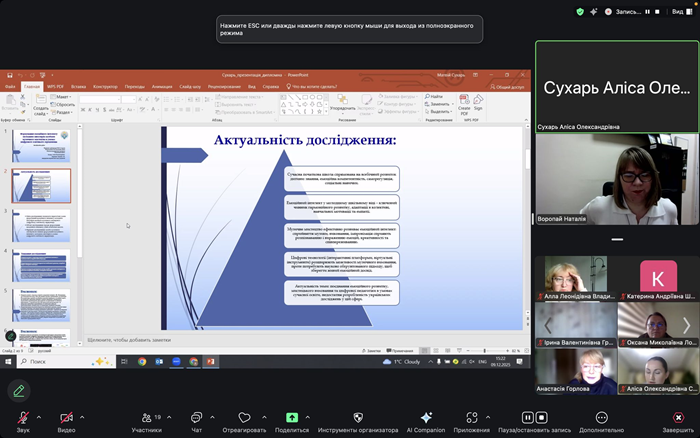Select Воропай Наталія's video thumbnail
The width and height of the screenshot is (700, 438).
click(x=616, y=183)
